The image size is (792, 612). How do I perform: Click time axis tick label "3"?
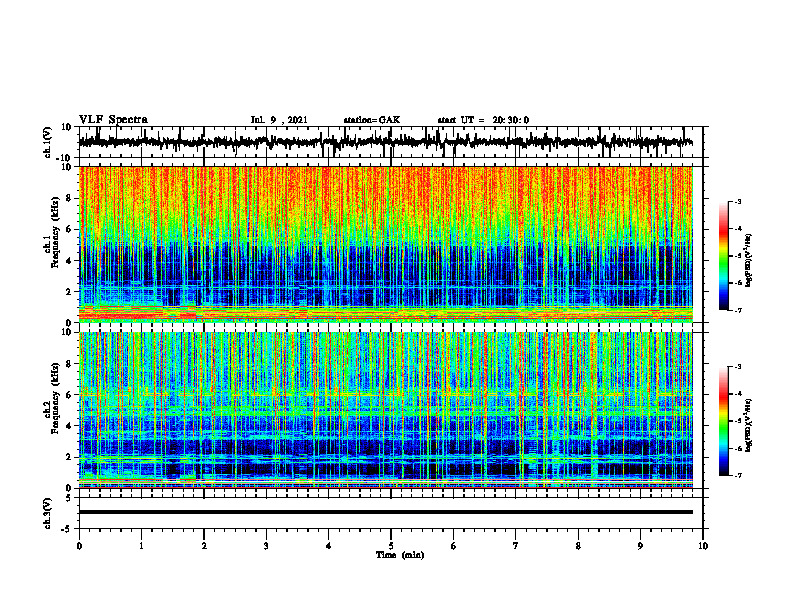coord(266,546)
